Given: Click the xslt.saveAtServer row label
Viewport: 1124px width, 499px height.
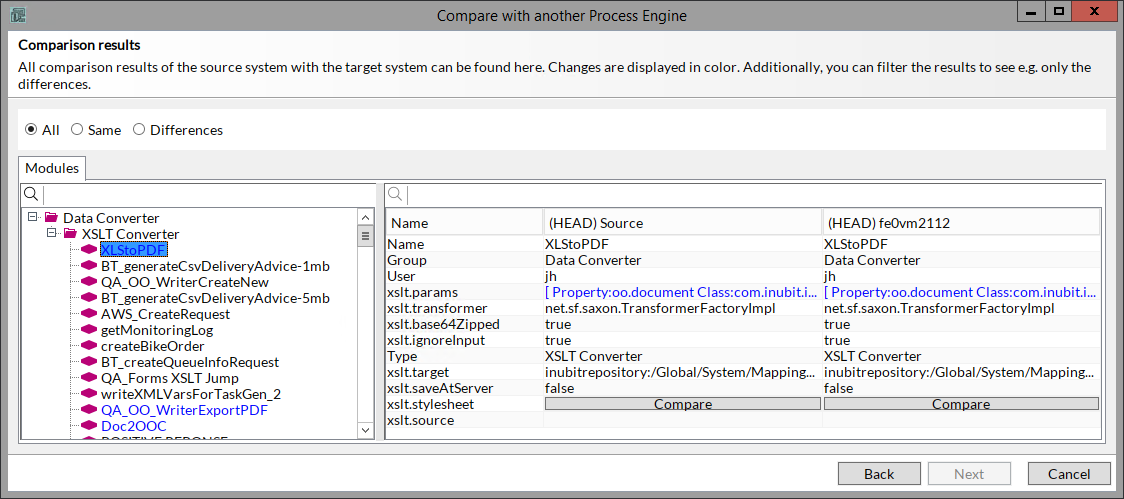Looking at the screenshot, I should pyautogui.click(x=440, y=388).
